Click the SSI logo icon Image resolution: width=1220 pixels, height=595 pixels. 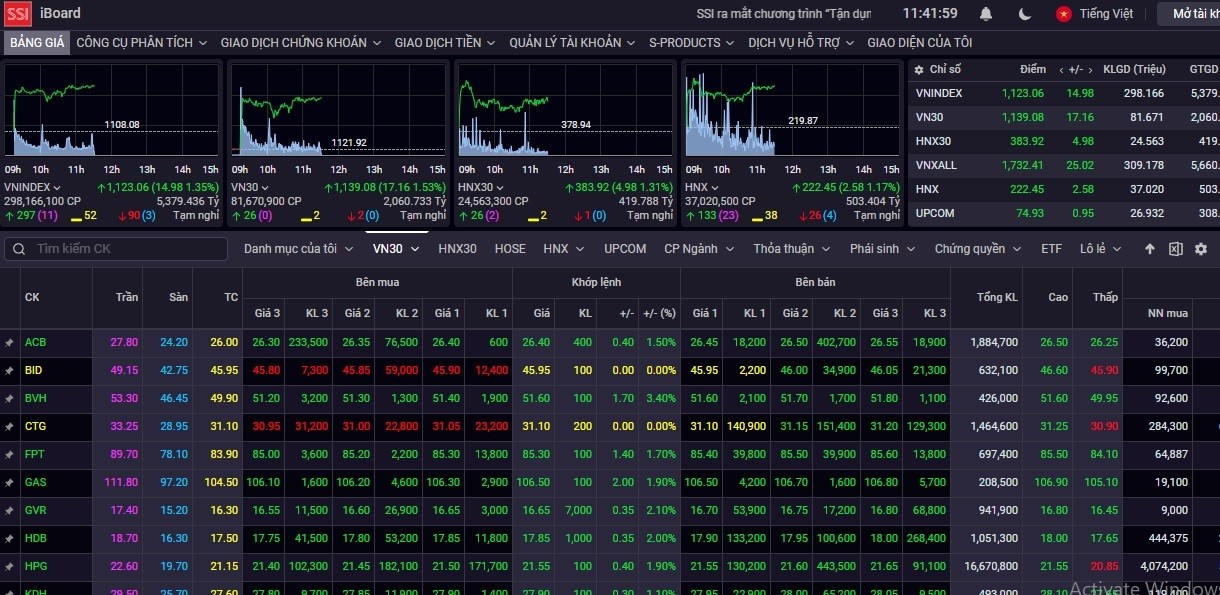click(x=18, y=14)
